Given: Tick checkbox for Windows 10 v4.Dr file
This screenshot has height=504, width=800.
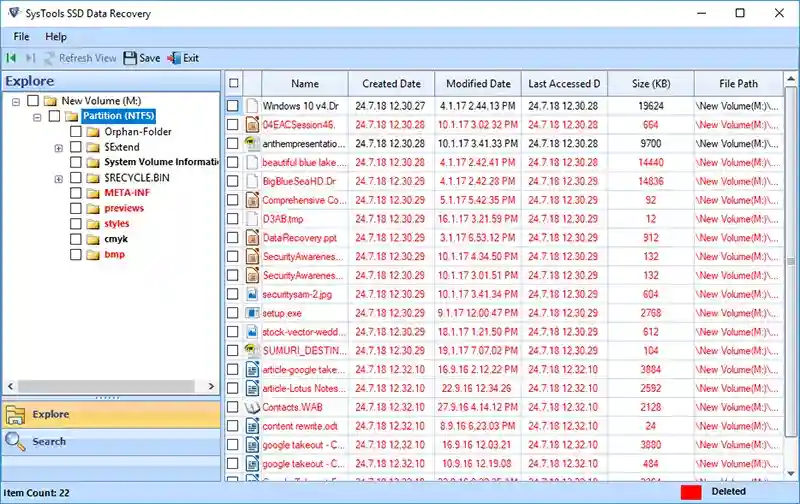Looking at the screenshot, I should tap(233, 106).
